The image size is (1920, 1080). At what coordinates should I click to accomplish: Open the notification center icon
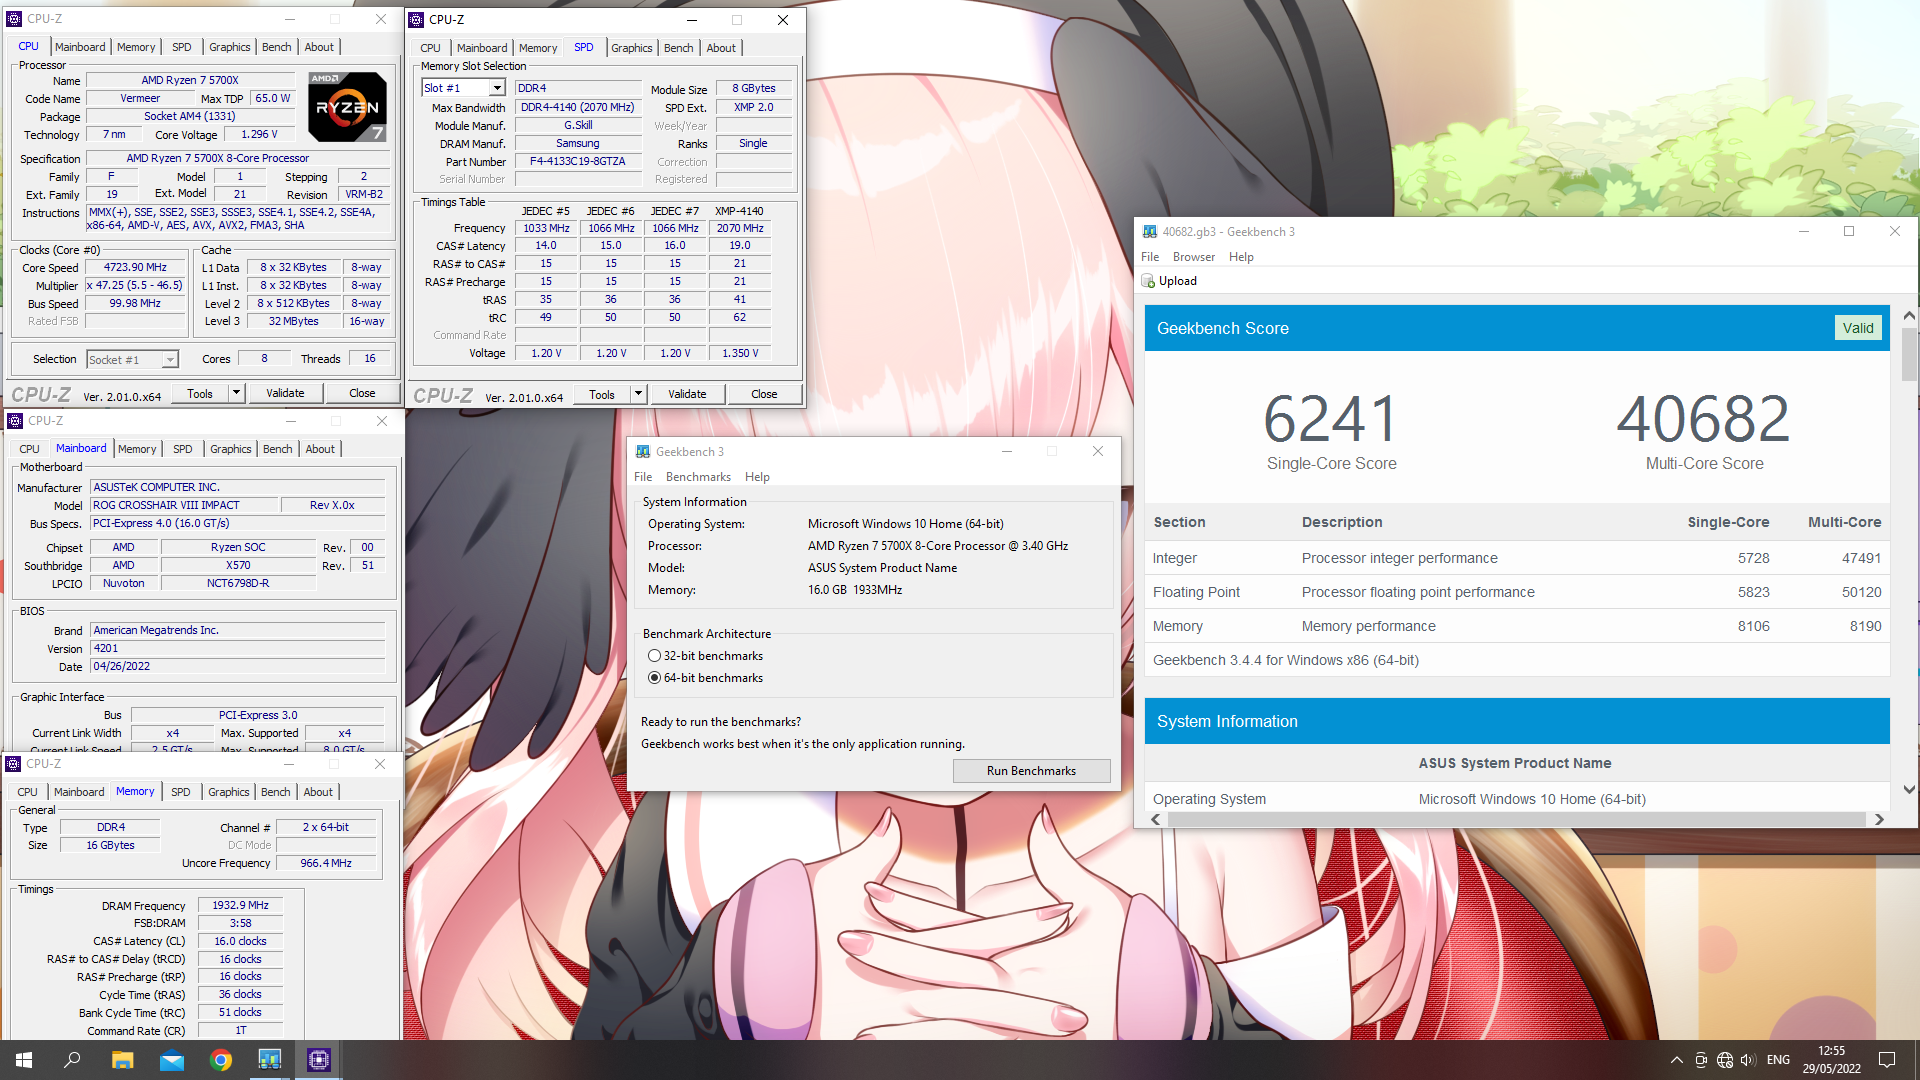1887,1060
